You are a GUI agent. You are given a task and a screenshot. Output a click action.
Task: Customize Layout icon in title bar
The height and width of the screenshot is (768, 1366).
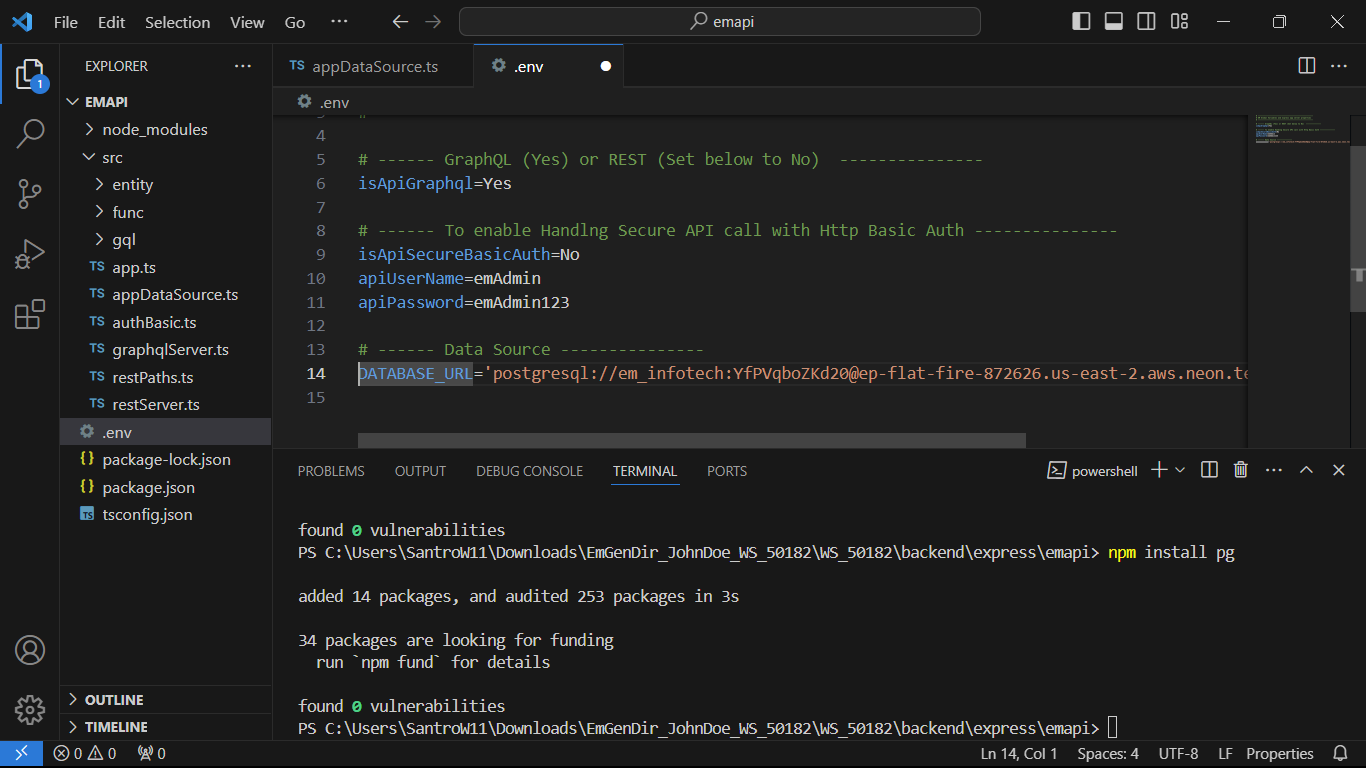1179,22
